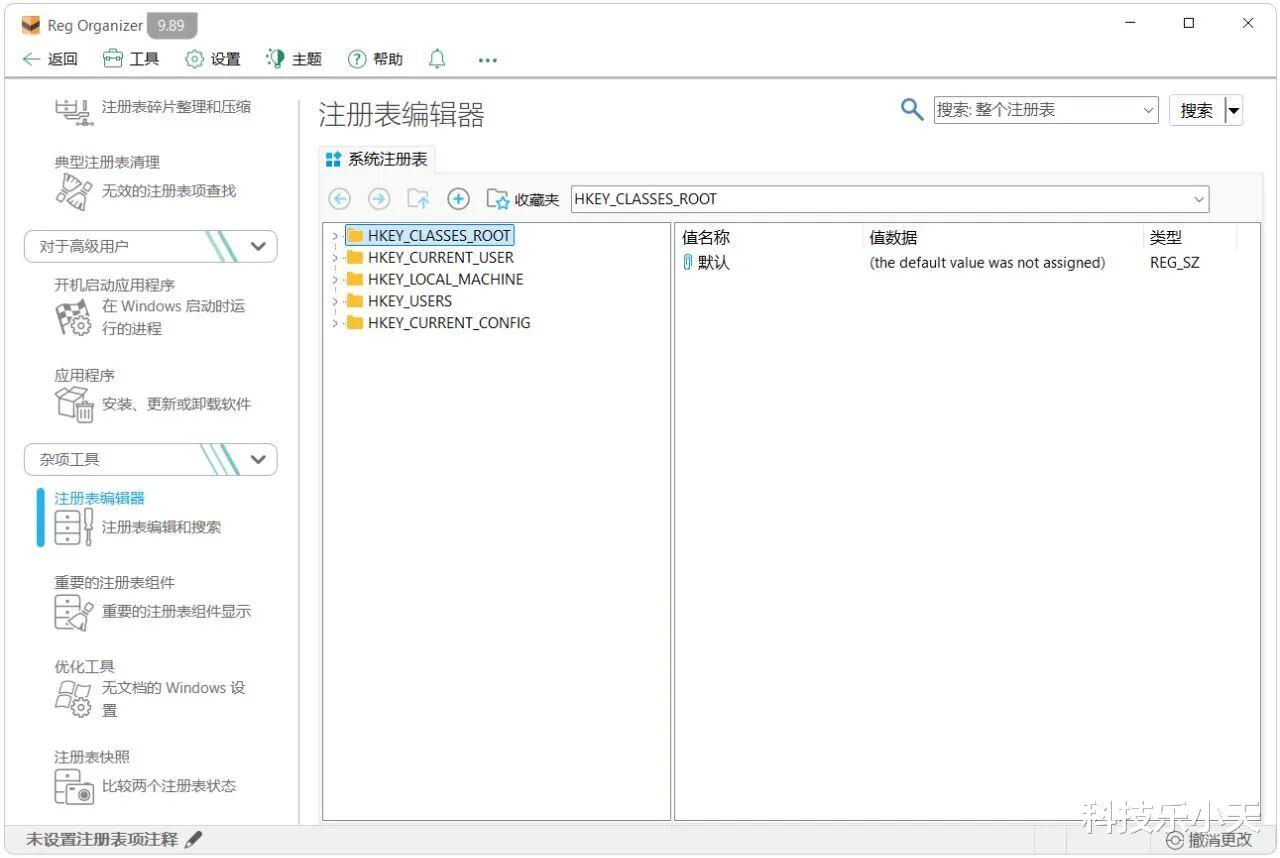Click the 撤消更改 undo changes button
1280x858 pixels.
tap(1209, 840)
